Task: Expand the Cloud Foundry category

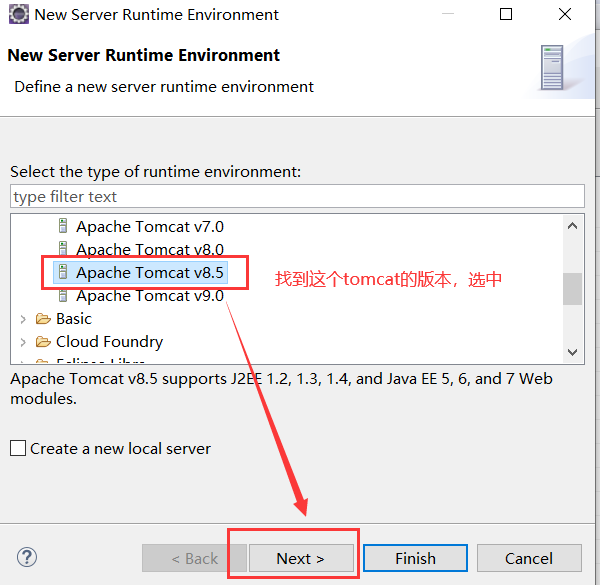Action: (x=23, y=342)
